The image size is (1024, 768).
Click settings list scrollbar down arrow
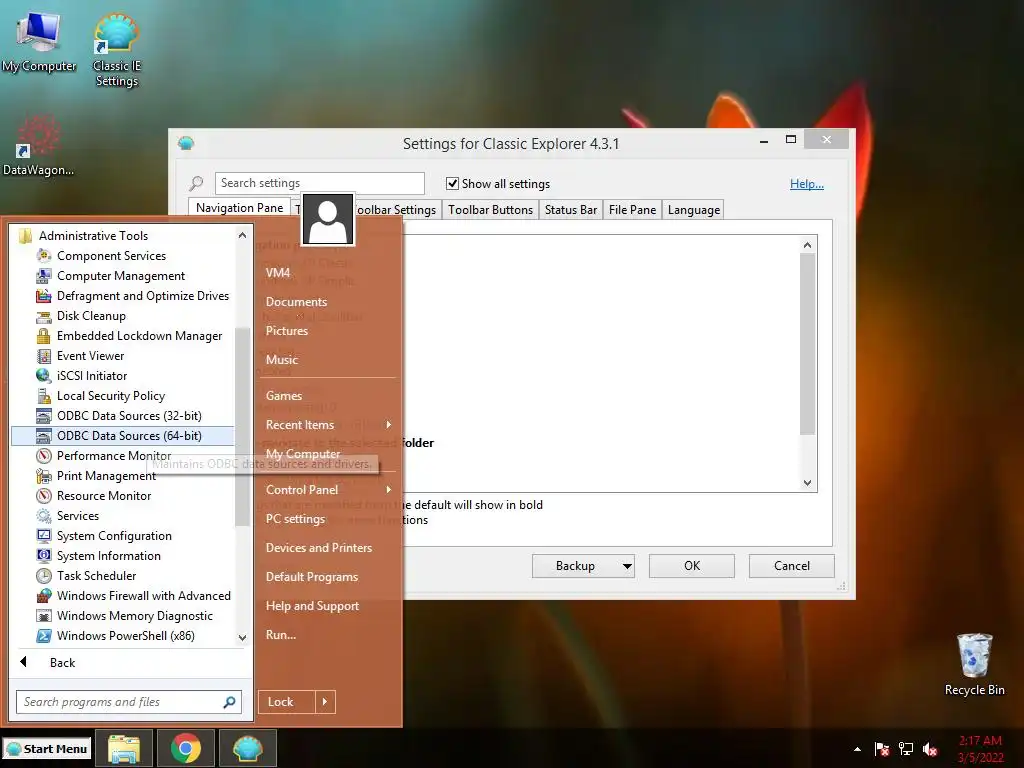tap(807, 483)
